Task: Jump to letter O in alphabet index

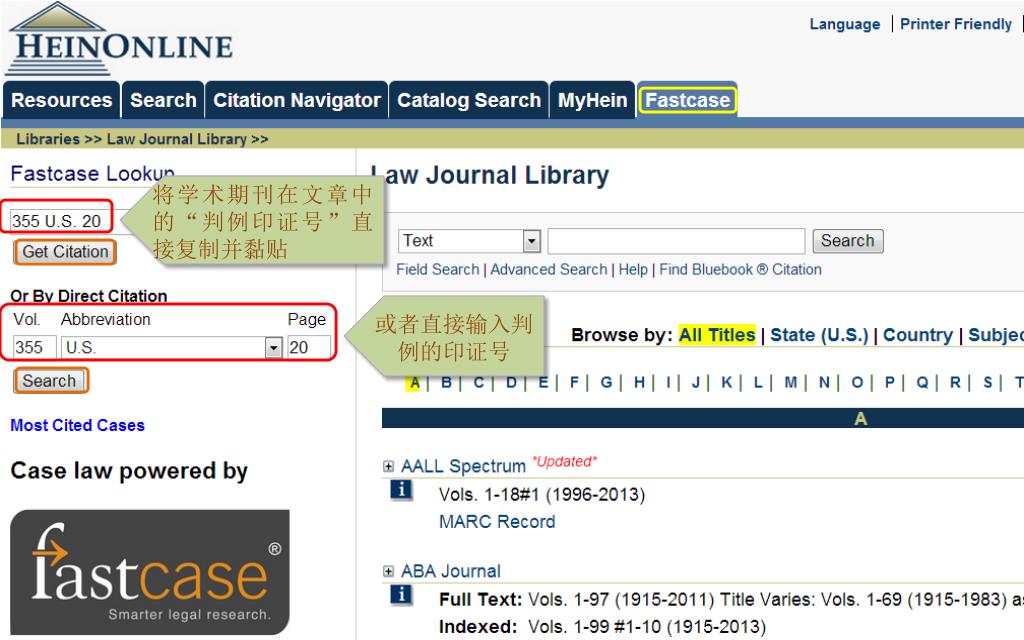Action: pos(857,383)
